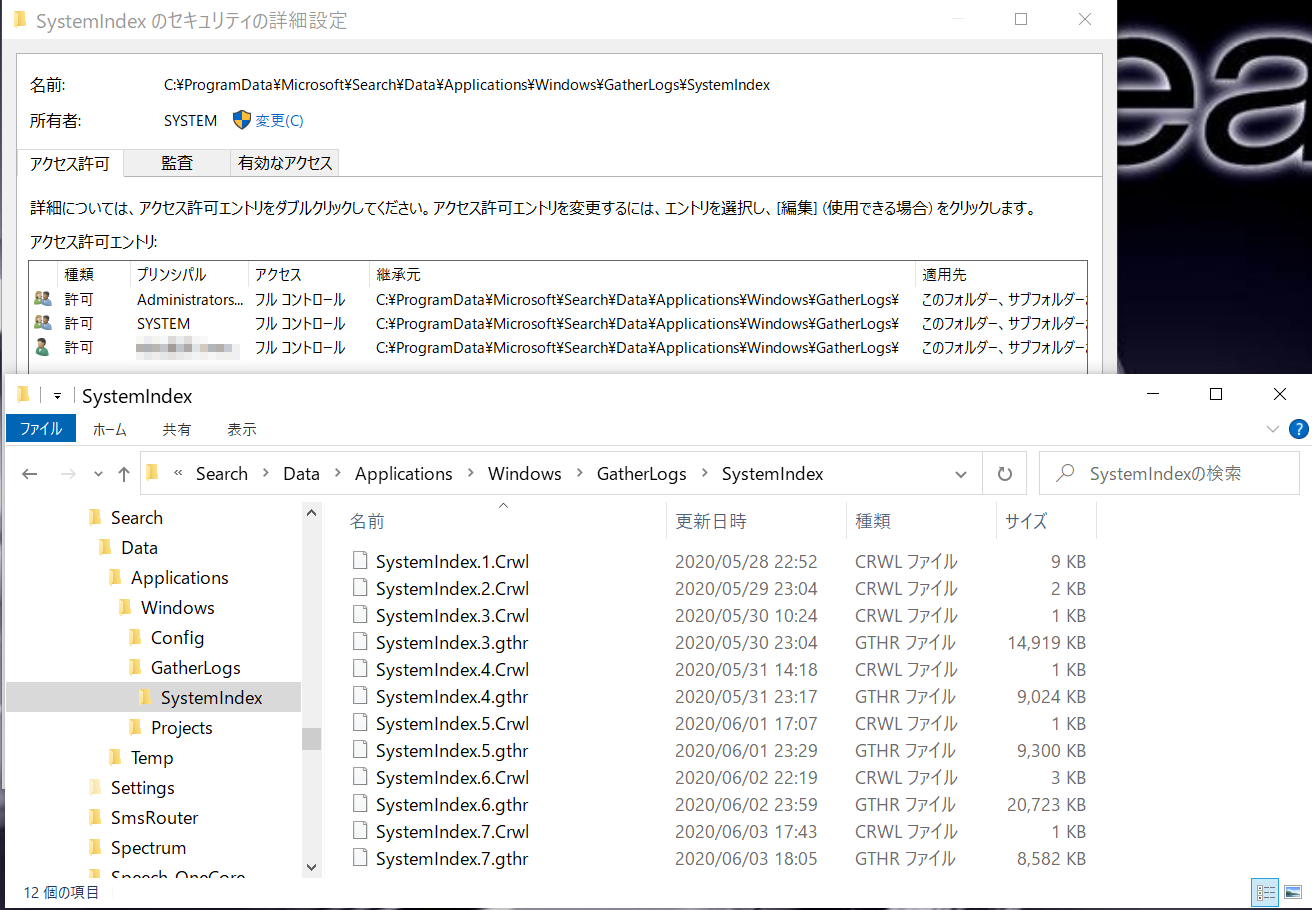Screen dimensions: 1312x910
Task: Click the プリンシパル column header in permissions list
Action: point(189,274)
